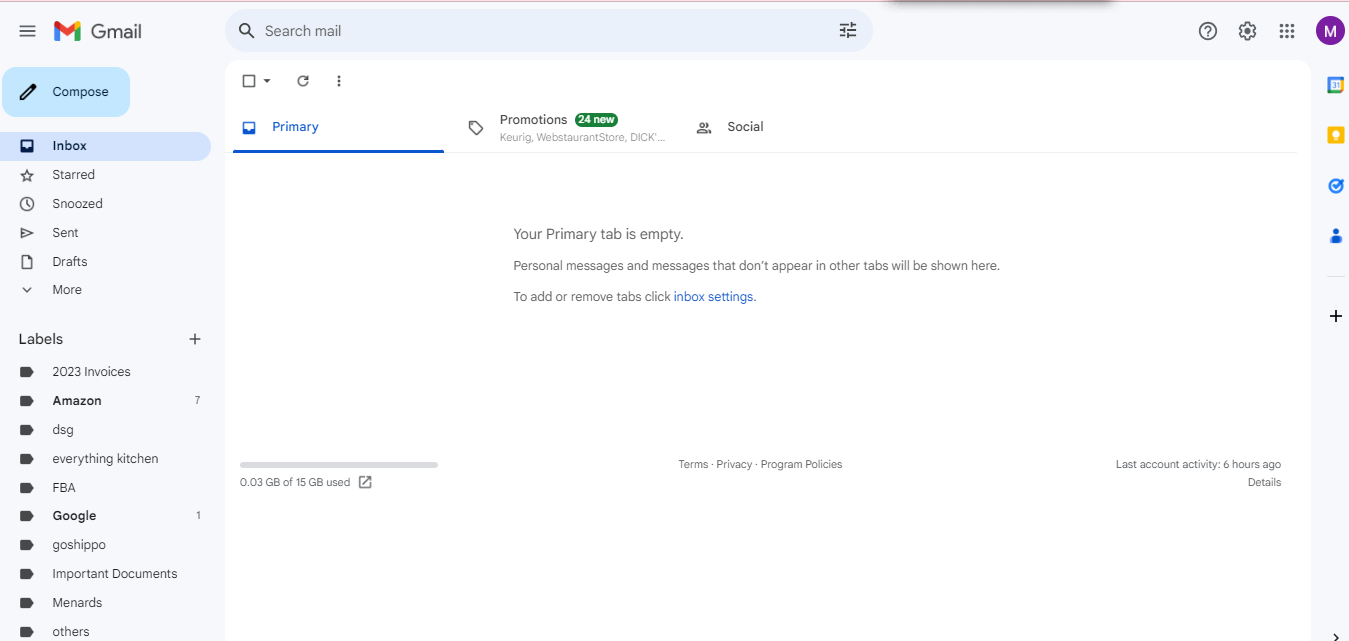Open Contacts side panel icon
The image size is (1349, 641).
pyautogui.click(x=1335, y=236)
